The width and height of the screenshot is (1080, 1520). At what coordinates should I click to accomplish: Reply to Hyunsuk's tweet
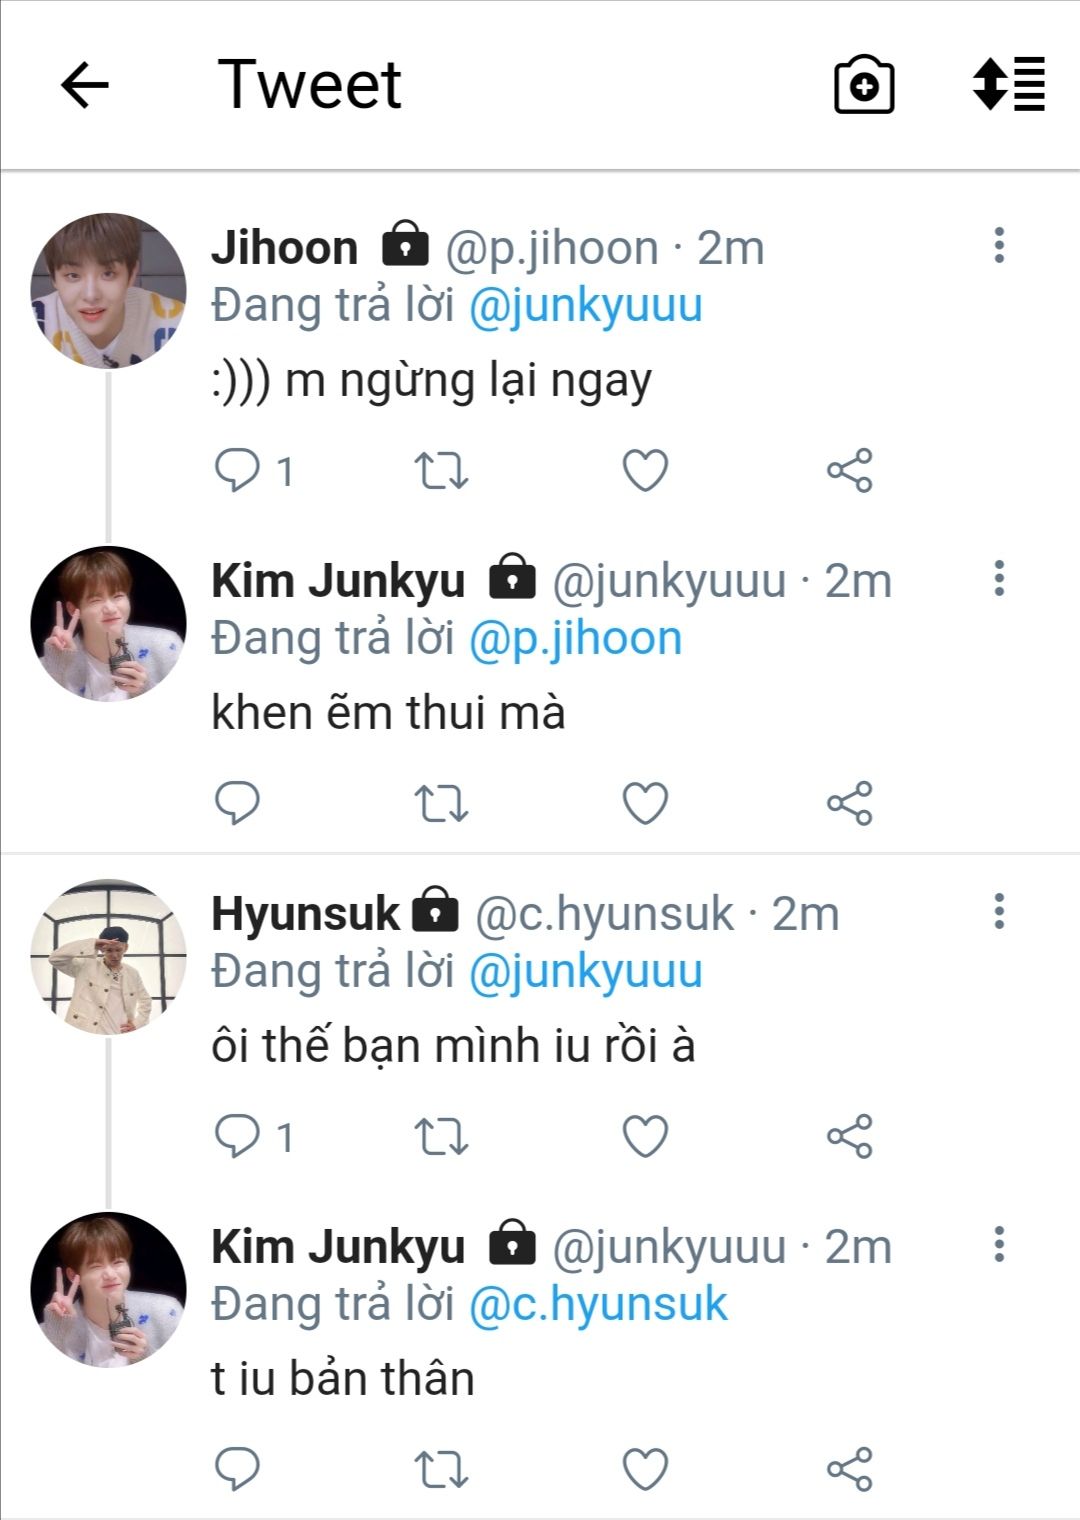tap(238, 1136)
